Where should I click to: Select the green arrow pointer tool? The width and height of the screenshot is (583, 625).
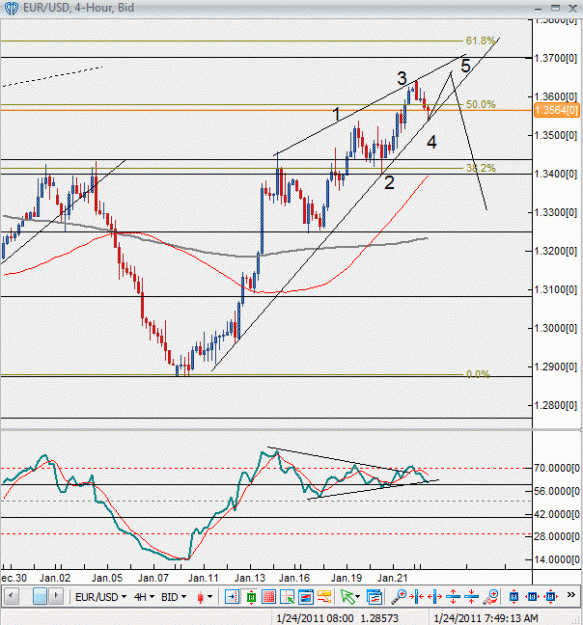coord(347,597)
